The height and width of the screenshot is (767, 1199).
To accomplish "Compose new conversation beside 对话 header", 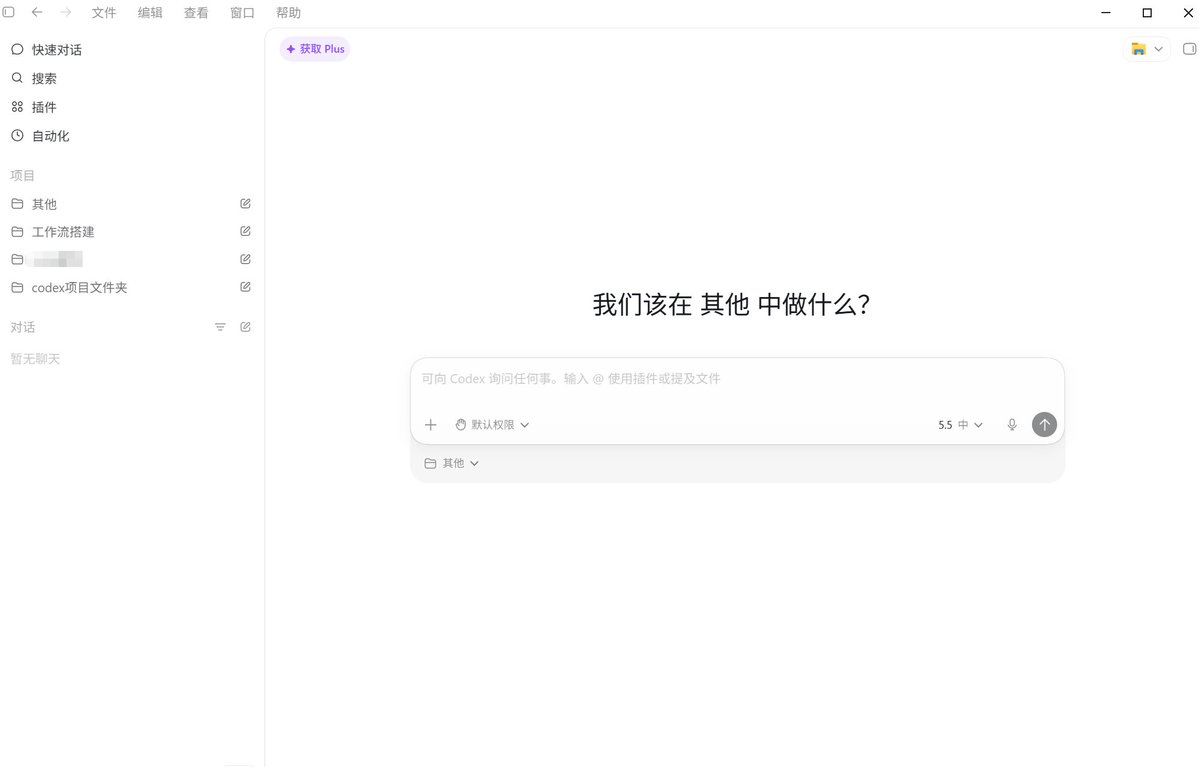I will pyautogui.click(x=245, y=327).
